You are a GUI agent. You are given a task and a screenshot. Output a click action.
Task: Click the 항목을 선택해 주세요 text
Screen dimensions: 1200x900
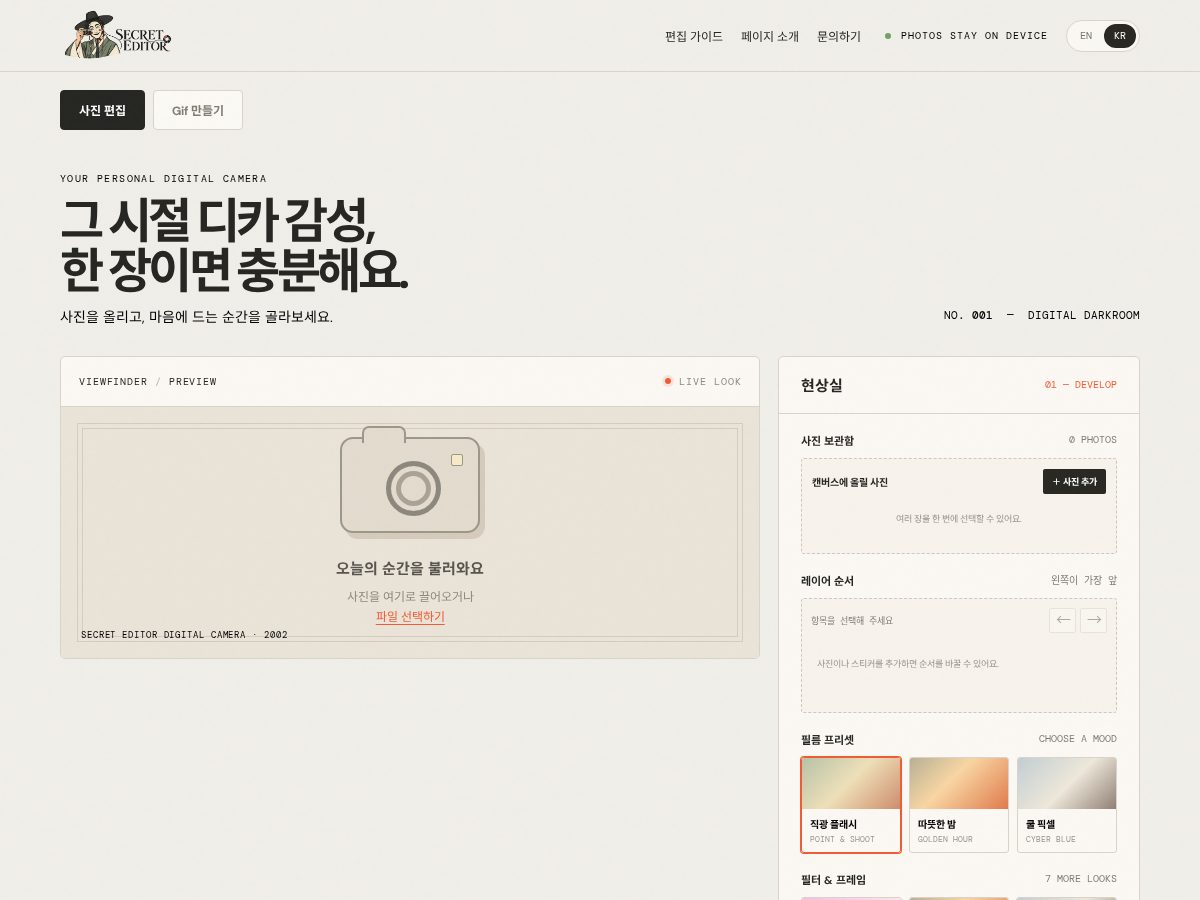tap(852, 620)
